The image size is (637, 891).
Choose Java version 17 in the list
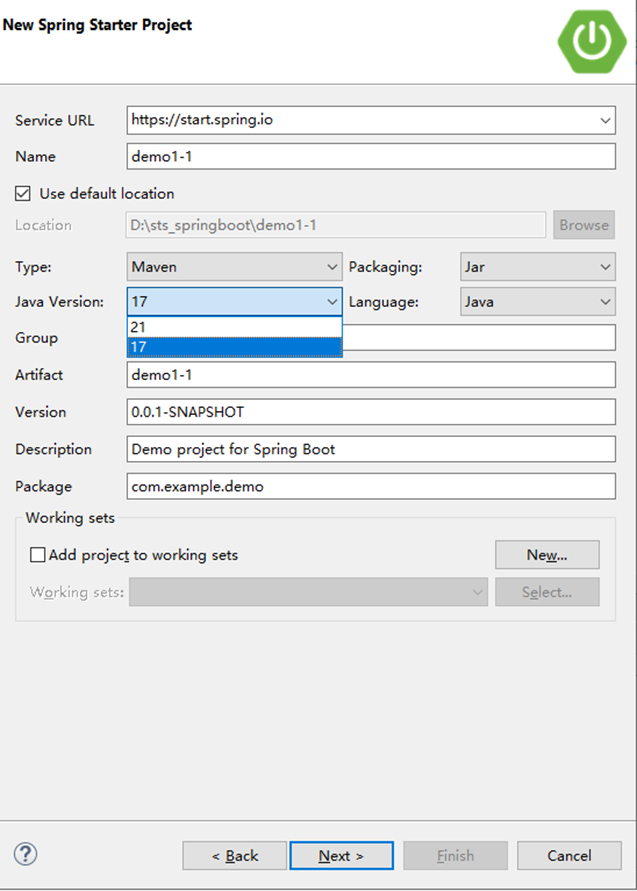point(234,349)
